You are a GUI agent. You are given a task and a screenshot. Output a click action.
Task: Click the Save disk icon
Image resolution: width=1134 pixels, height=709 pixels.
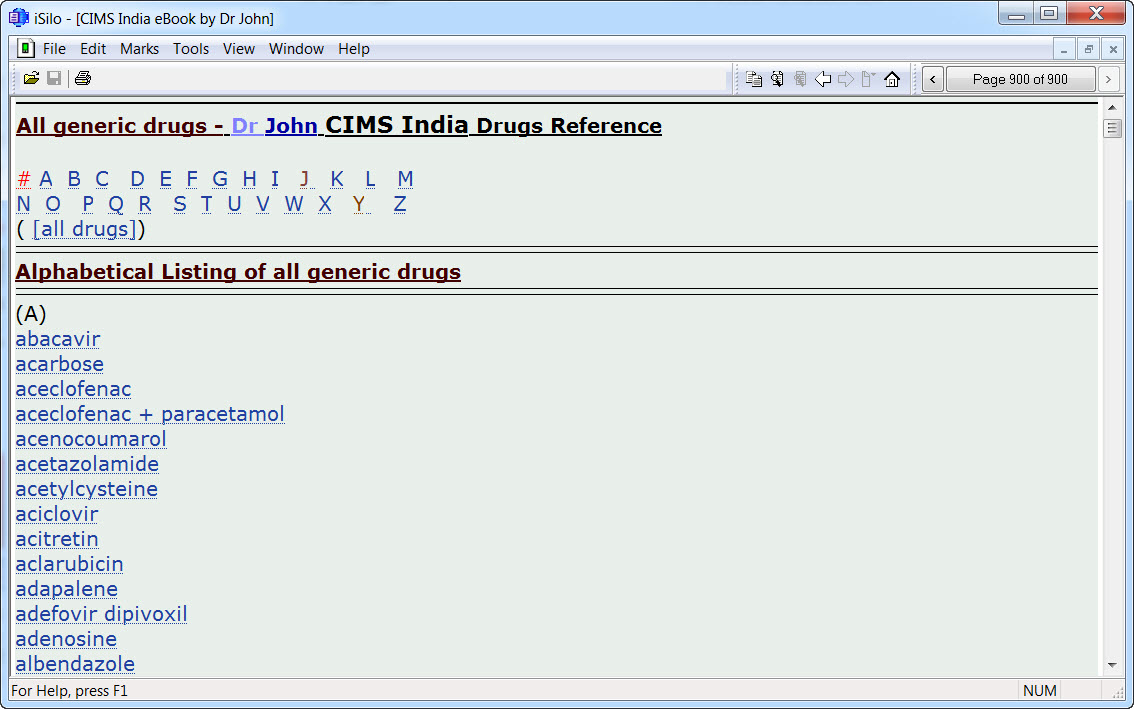coord(54,78)
